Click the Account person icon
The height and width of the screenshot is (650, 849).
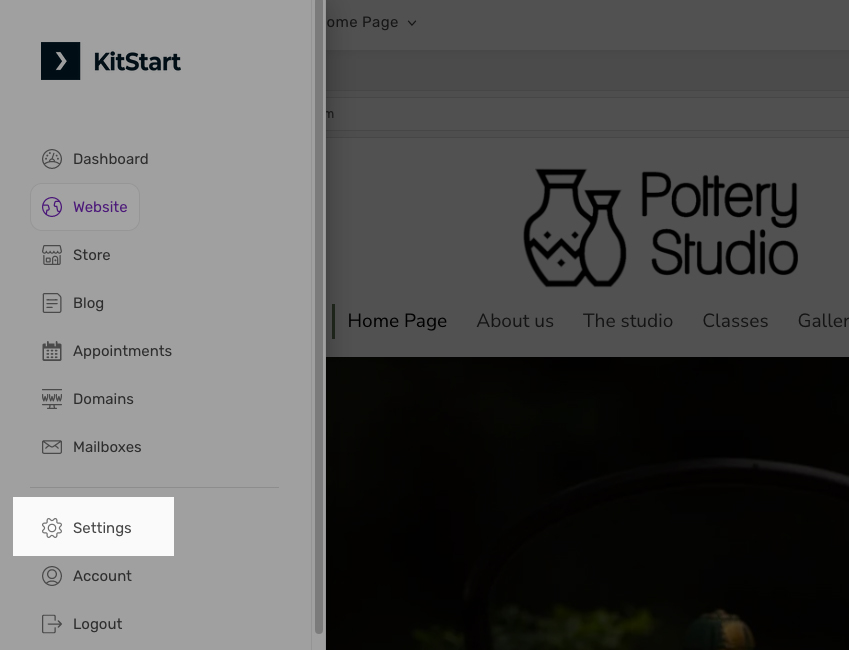point(52,576)
